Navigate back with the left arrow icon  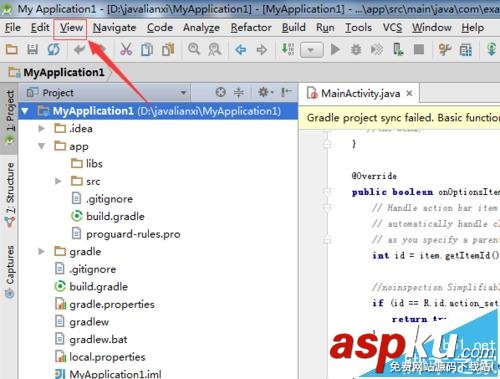coord(241,50)
